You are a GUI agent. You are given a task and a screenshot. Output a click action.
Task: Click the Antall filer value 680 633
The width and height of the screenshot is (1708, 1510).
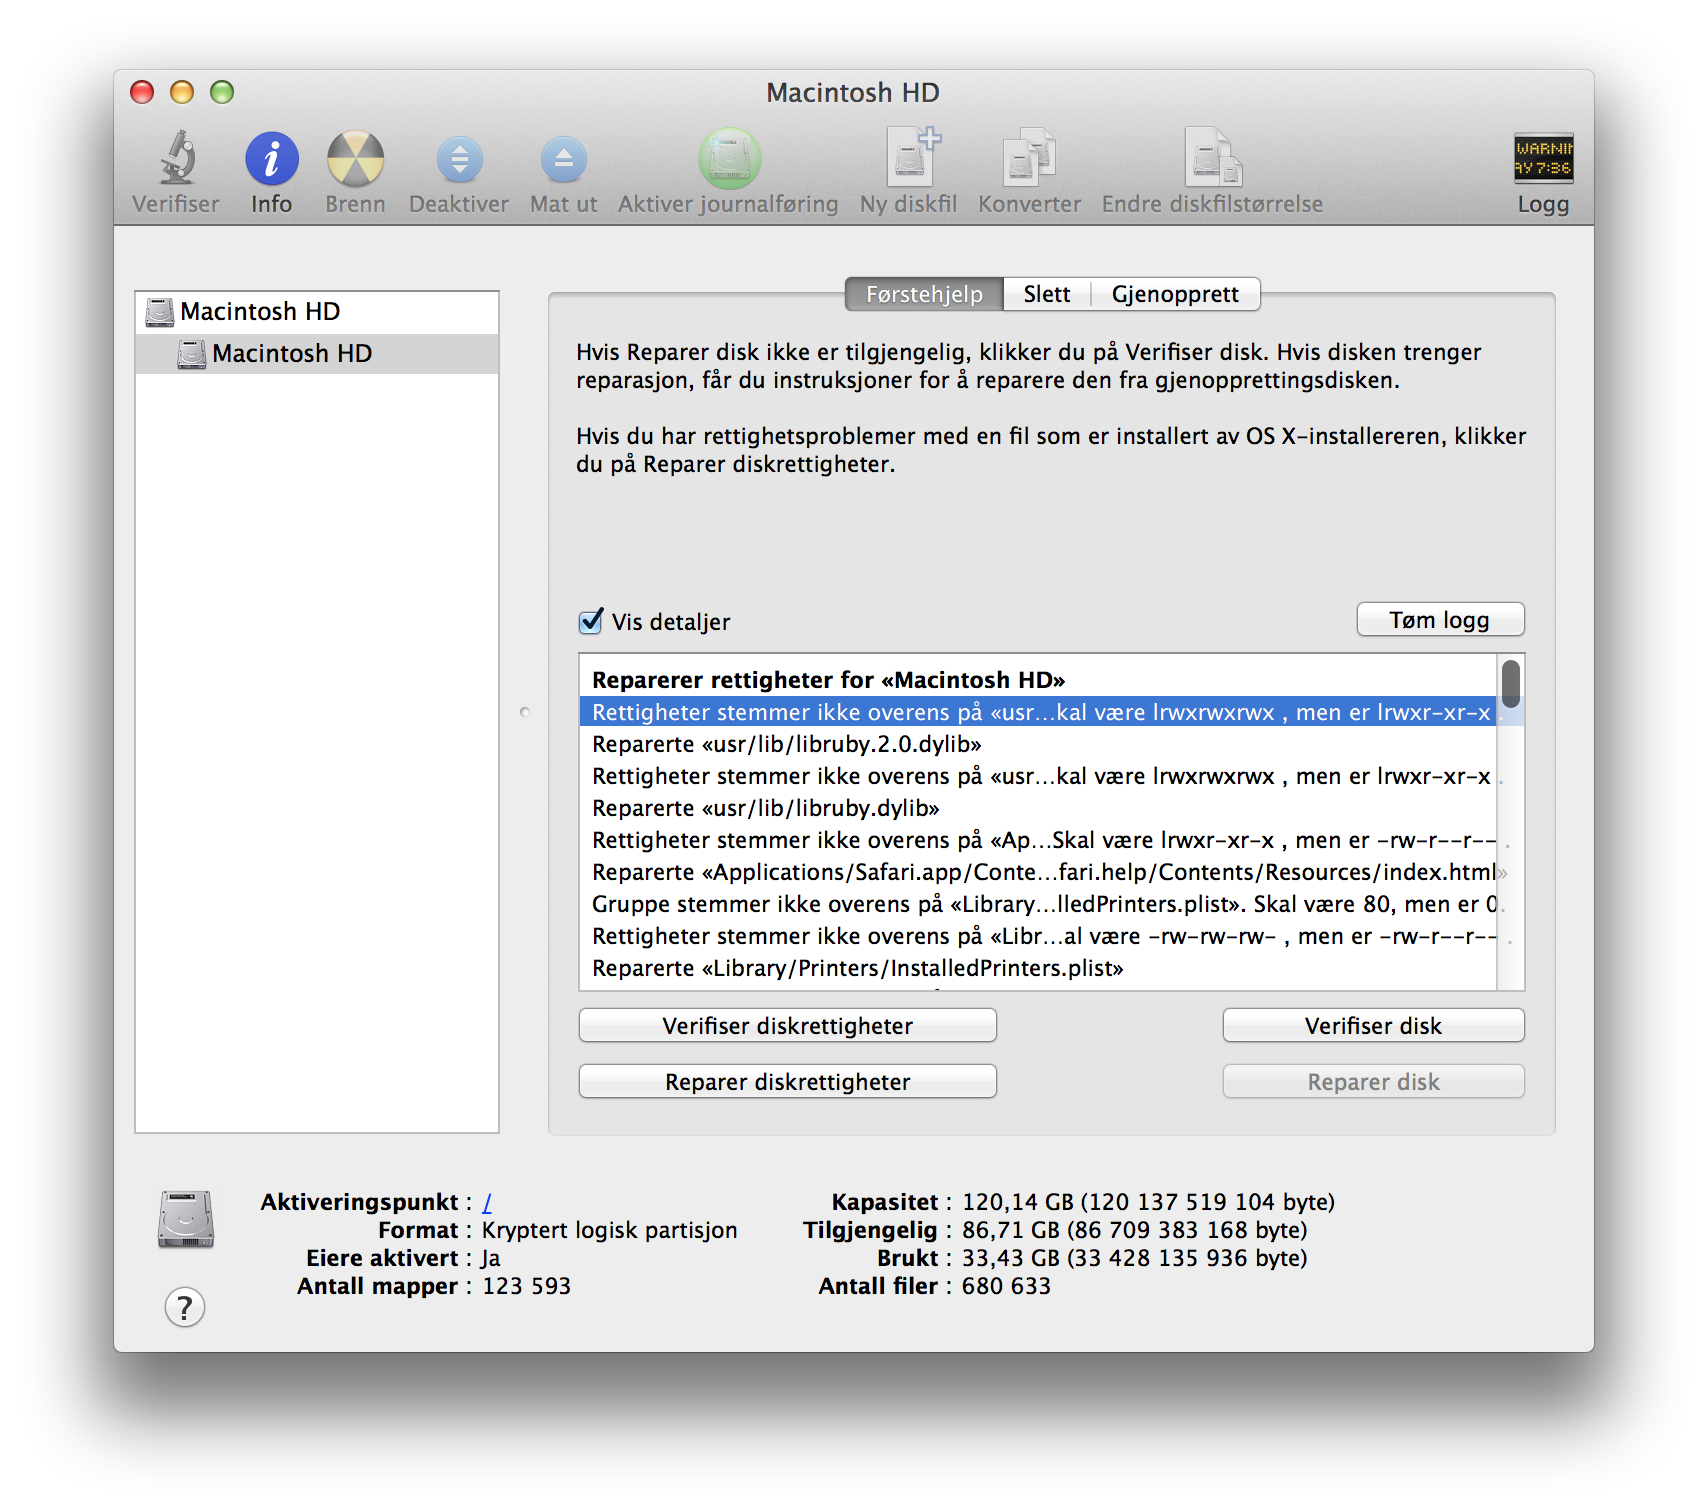click(x=1006, y=1286)
